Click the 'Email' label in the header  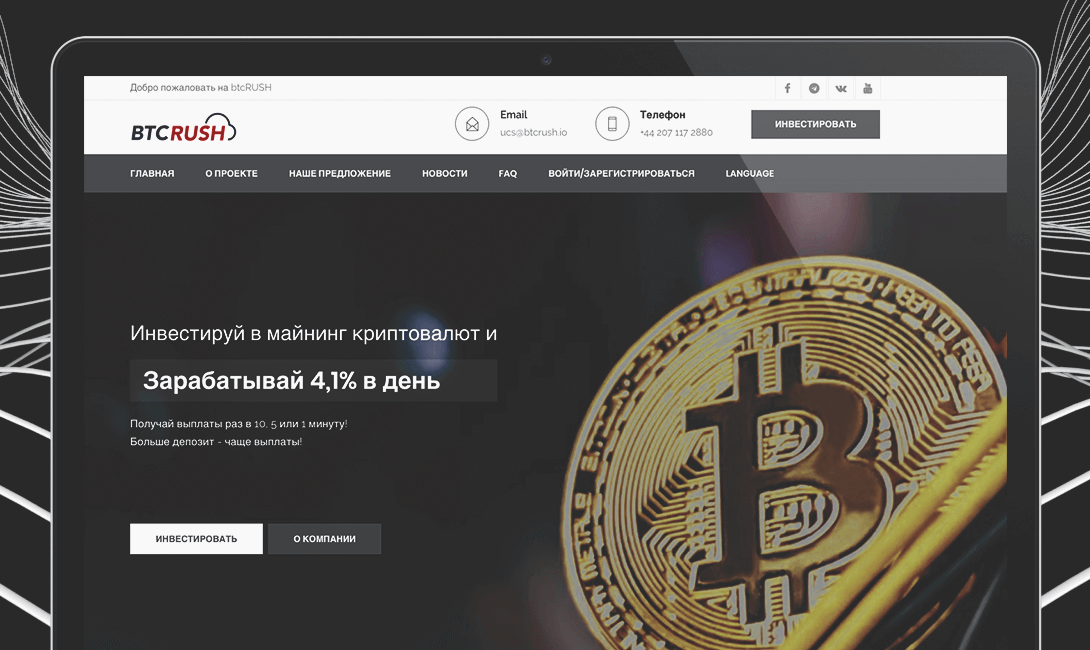[x=514, y=115]
